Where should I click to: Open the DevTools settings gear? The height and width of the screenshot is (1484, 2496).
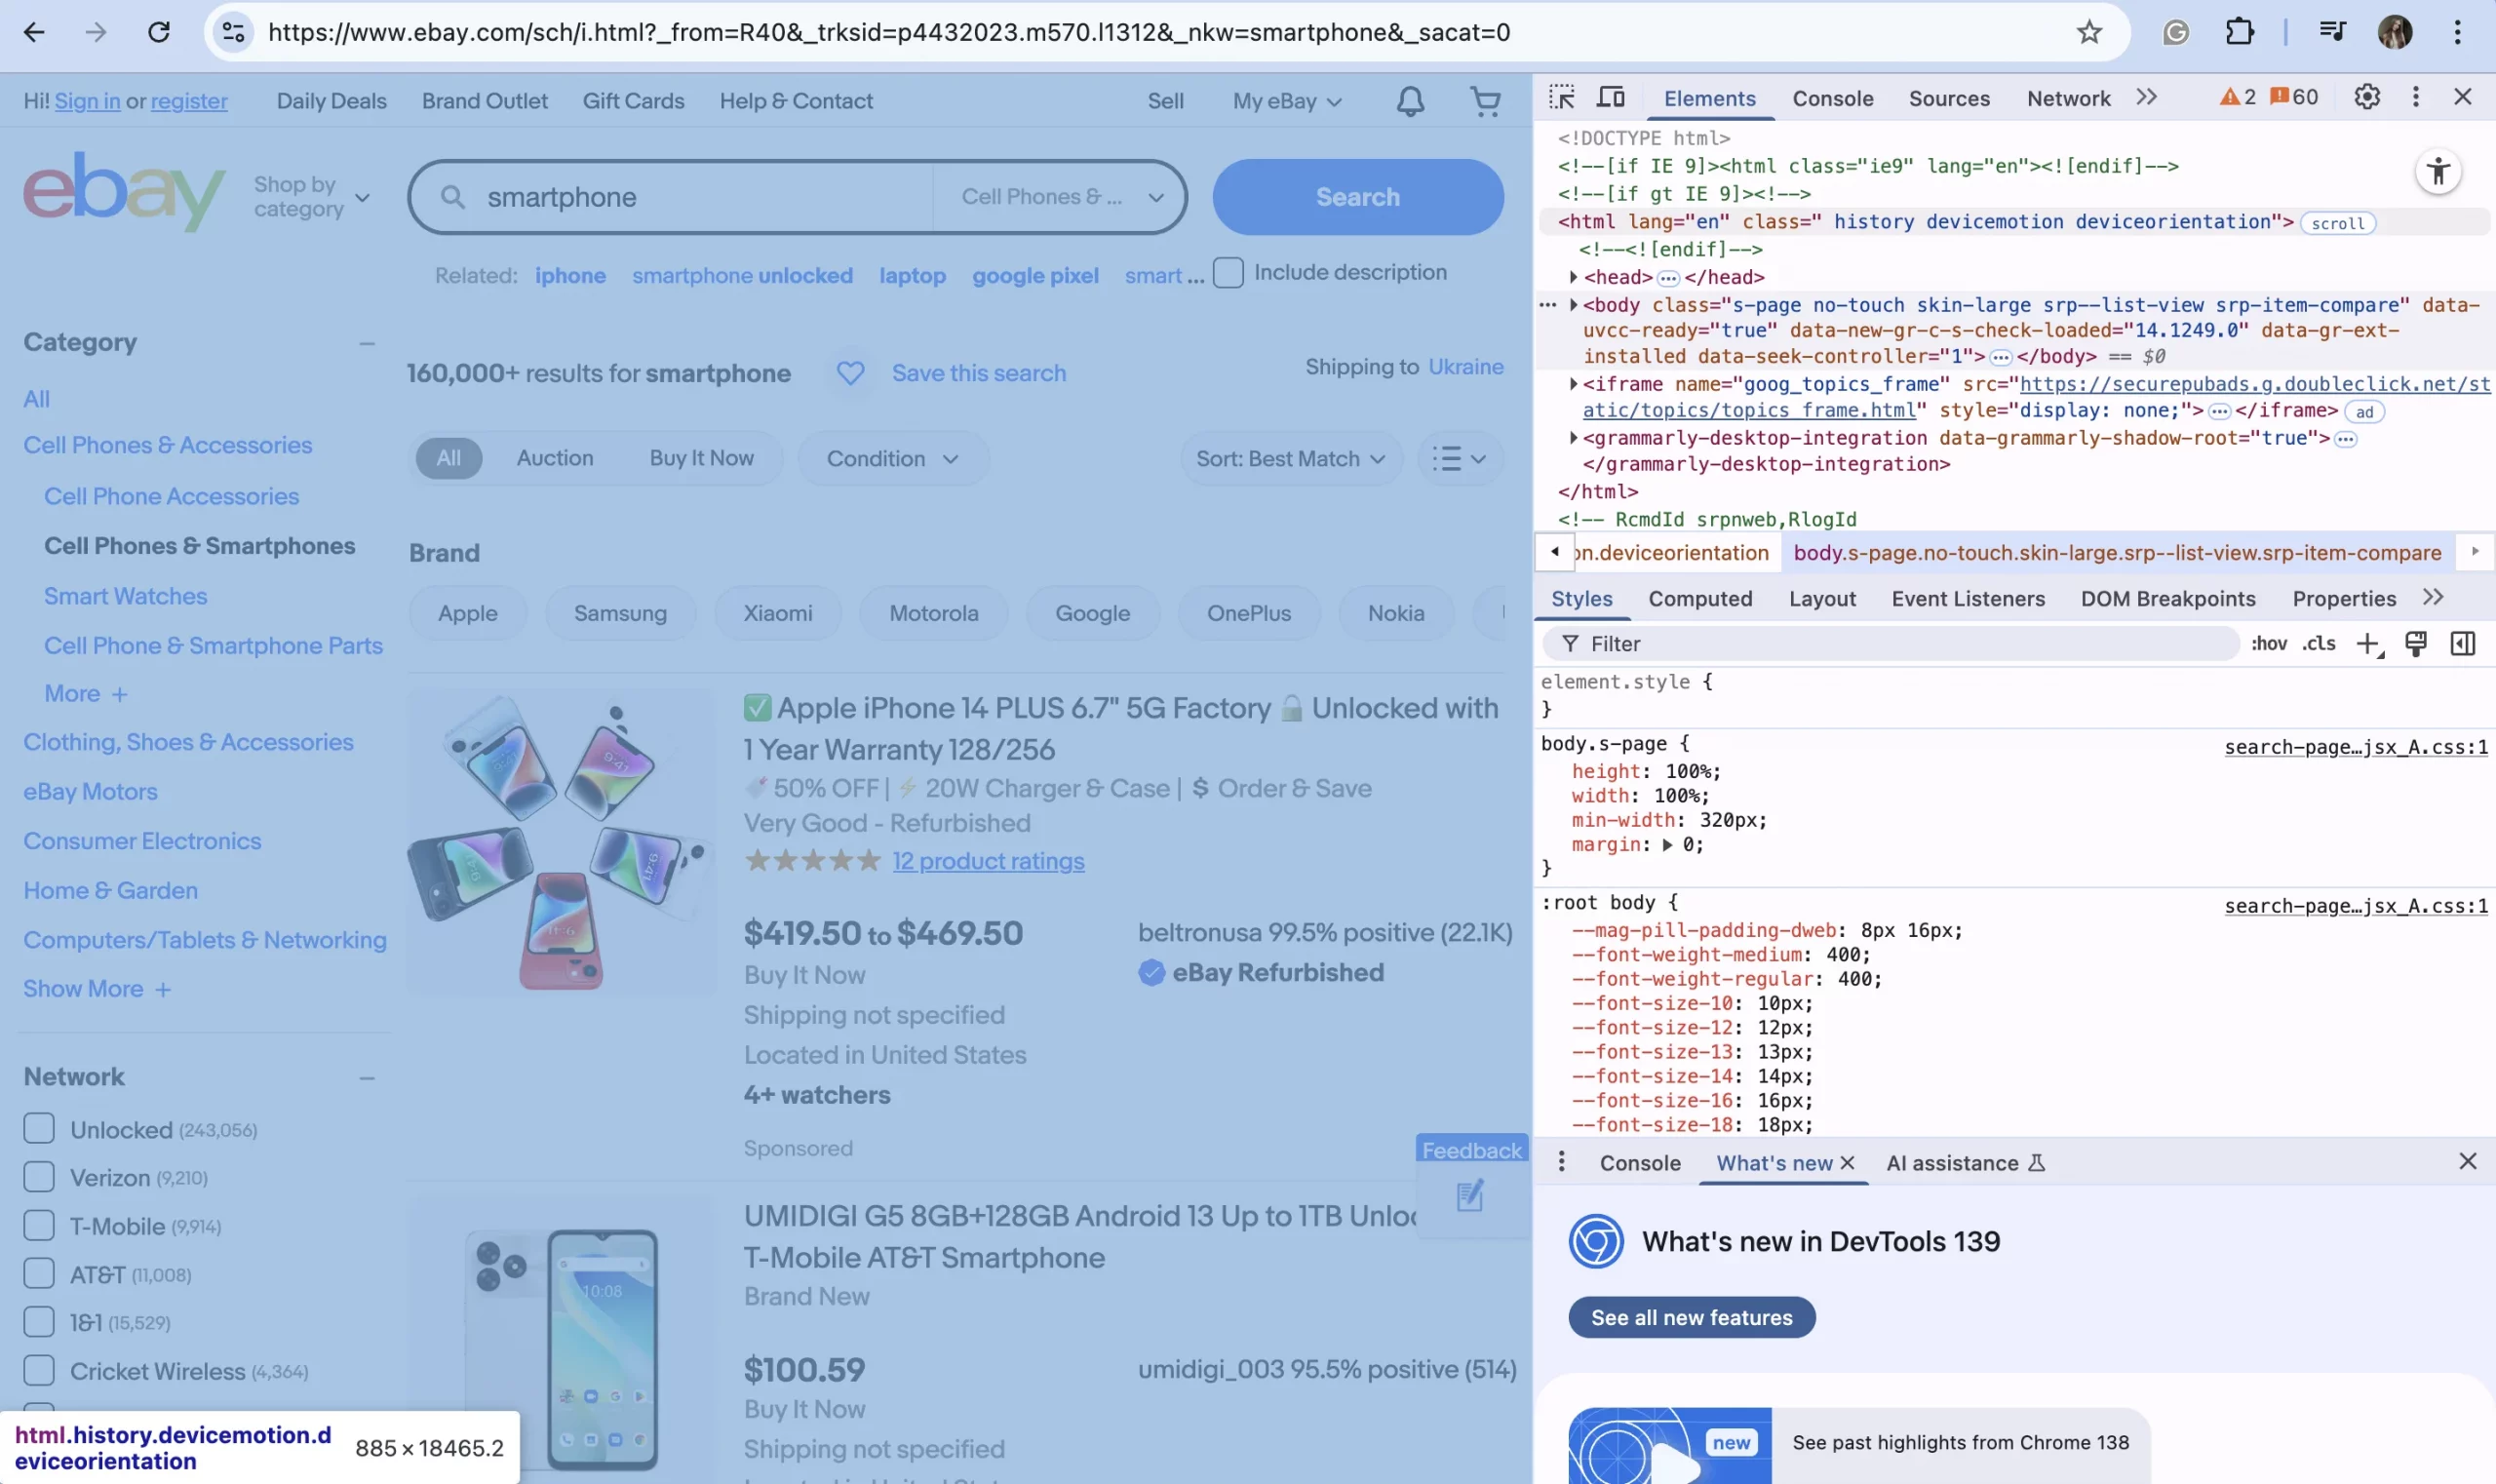[2366, 97]
